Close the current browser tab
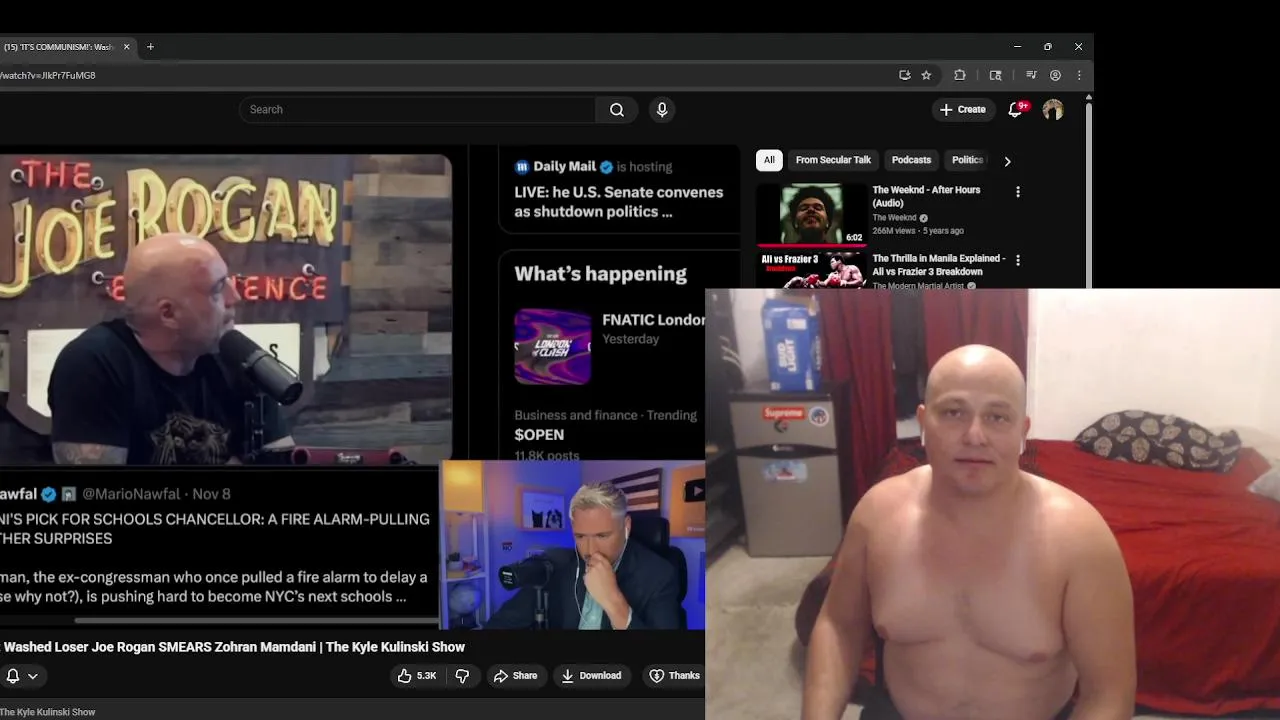Viewport: 1280px width, 720px height. click(x=126, y=47)
